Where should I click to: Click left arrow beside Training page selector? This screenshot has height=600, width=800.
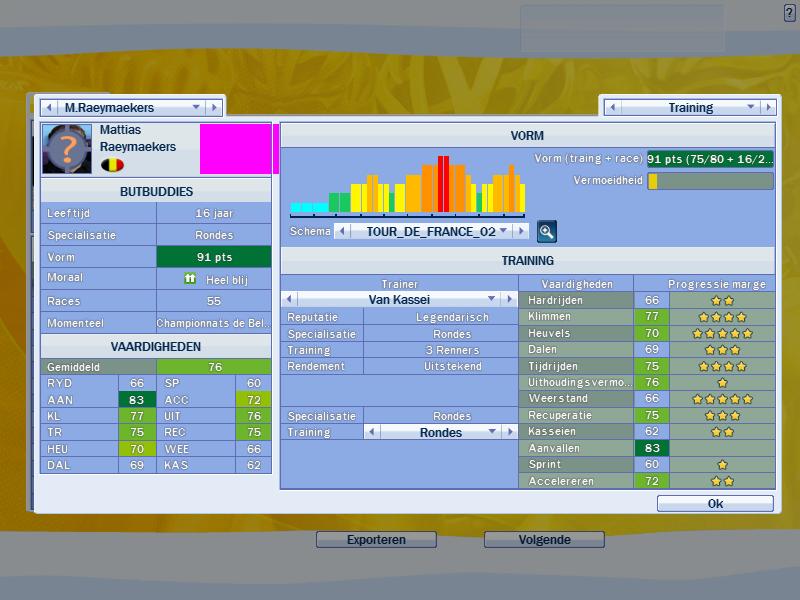point(611,107)
